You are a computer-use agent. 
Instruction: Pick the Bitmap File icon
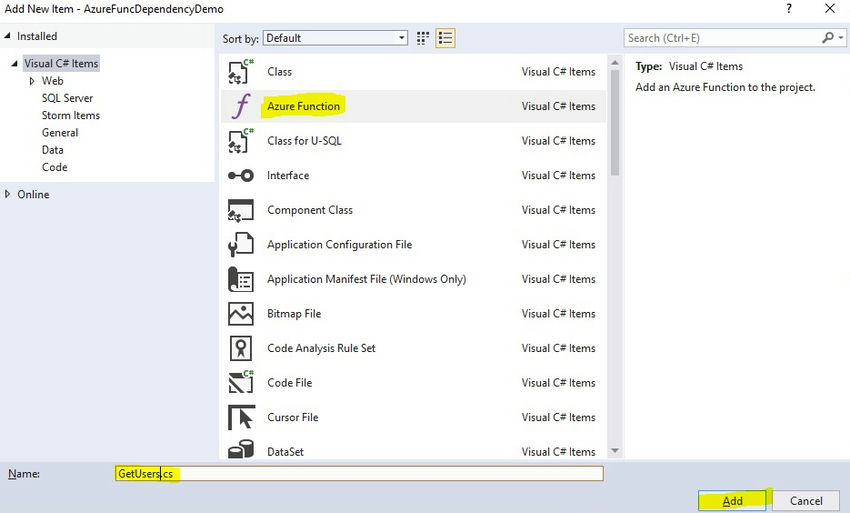pyautogui.click(x=241, y=314)
